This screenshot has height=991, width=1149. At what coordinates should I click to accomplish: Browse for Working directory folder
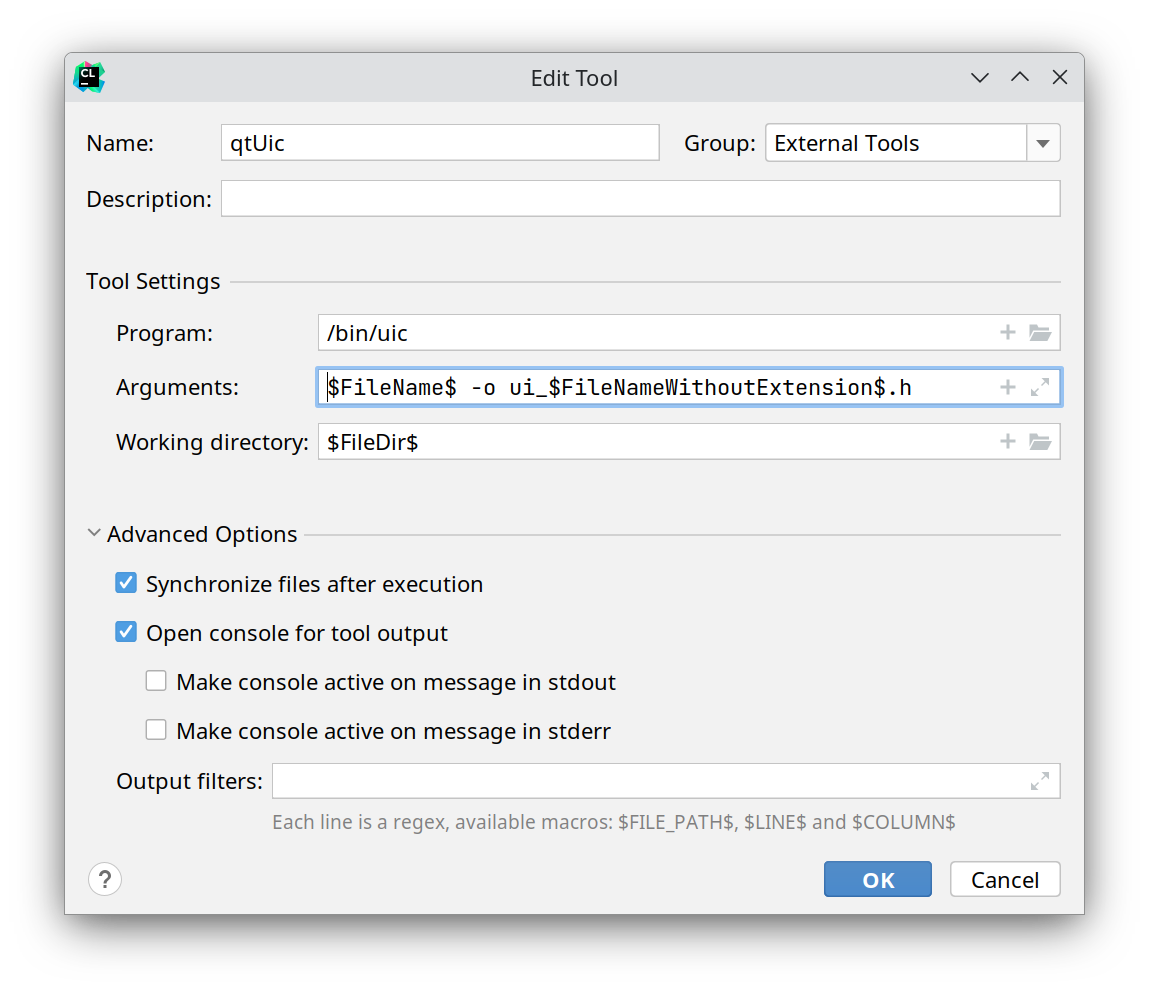tap(1040, 441)
